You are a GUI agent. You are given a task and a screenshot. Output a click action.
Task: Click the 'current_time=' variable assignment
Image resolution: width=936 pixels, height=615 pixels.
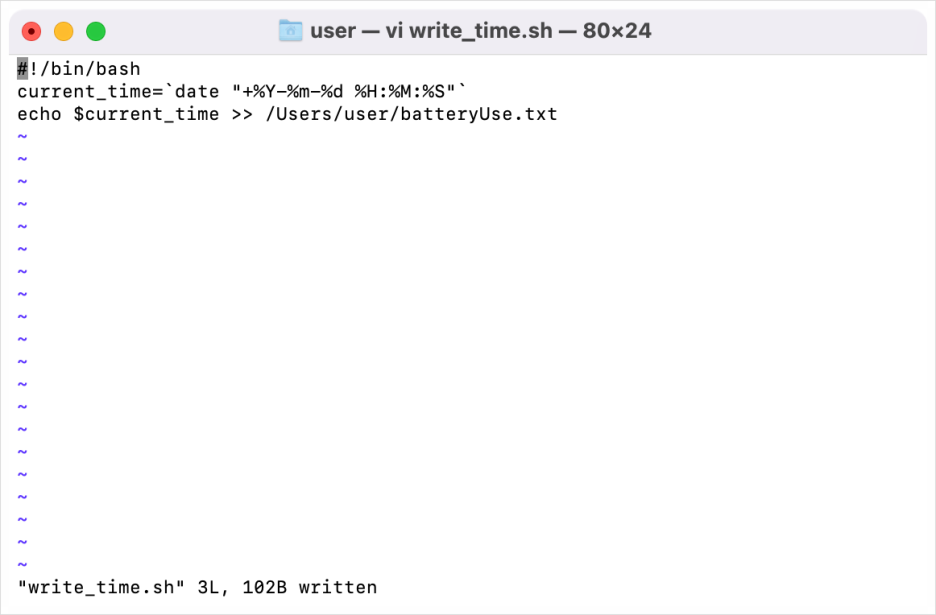click(90, 91)
